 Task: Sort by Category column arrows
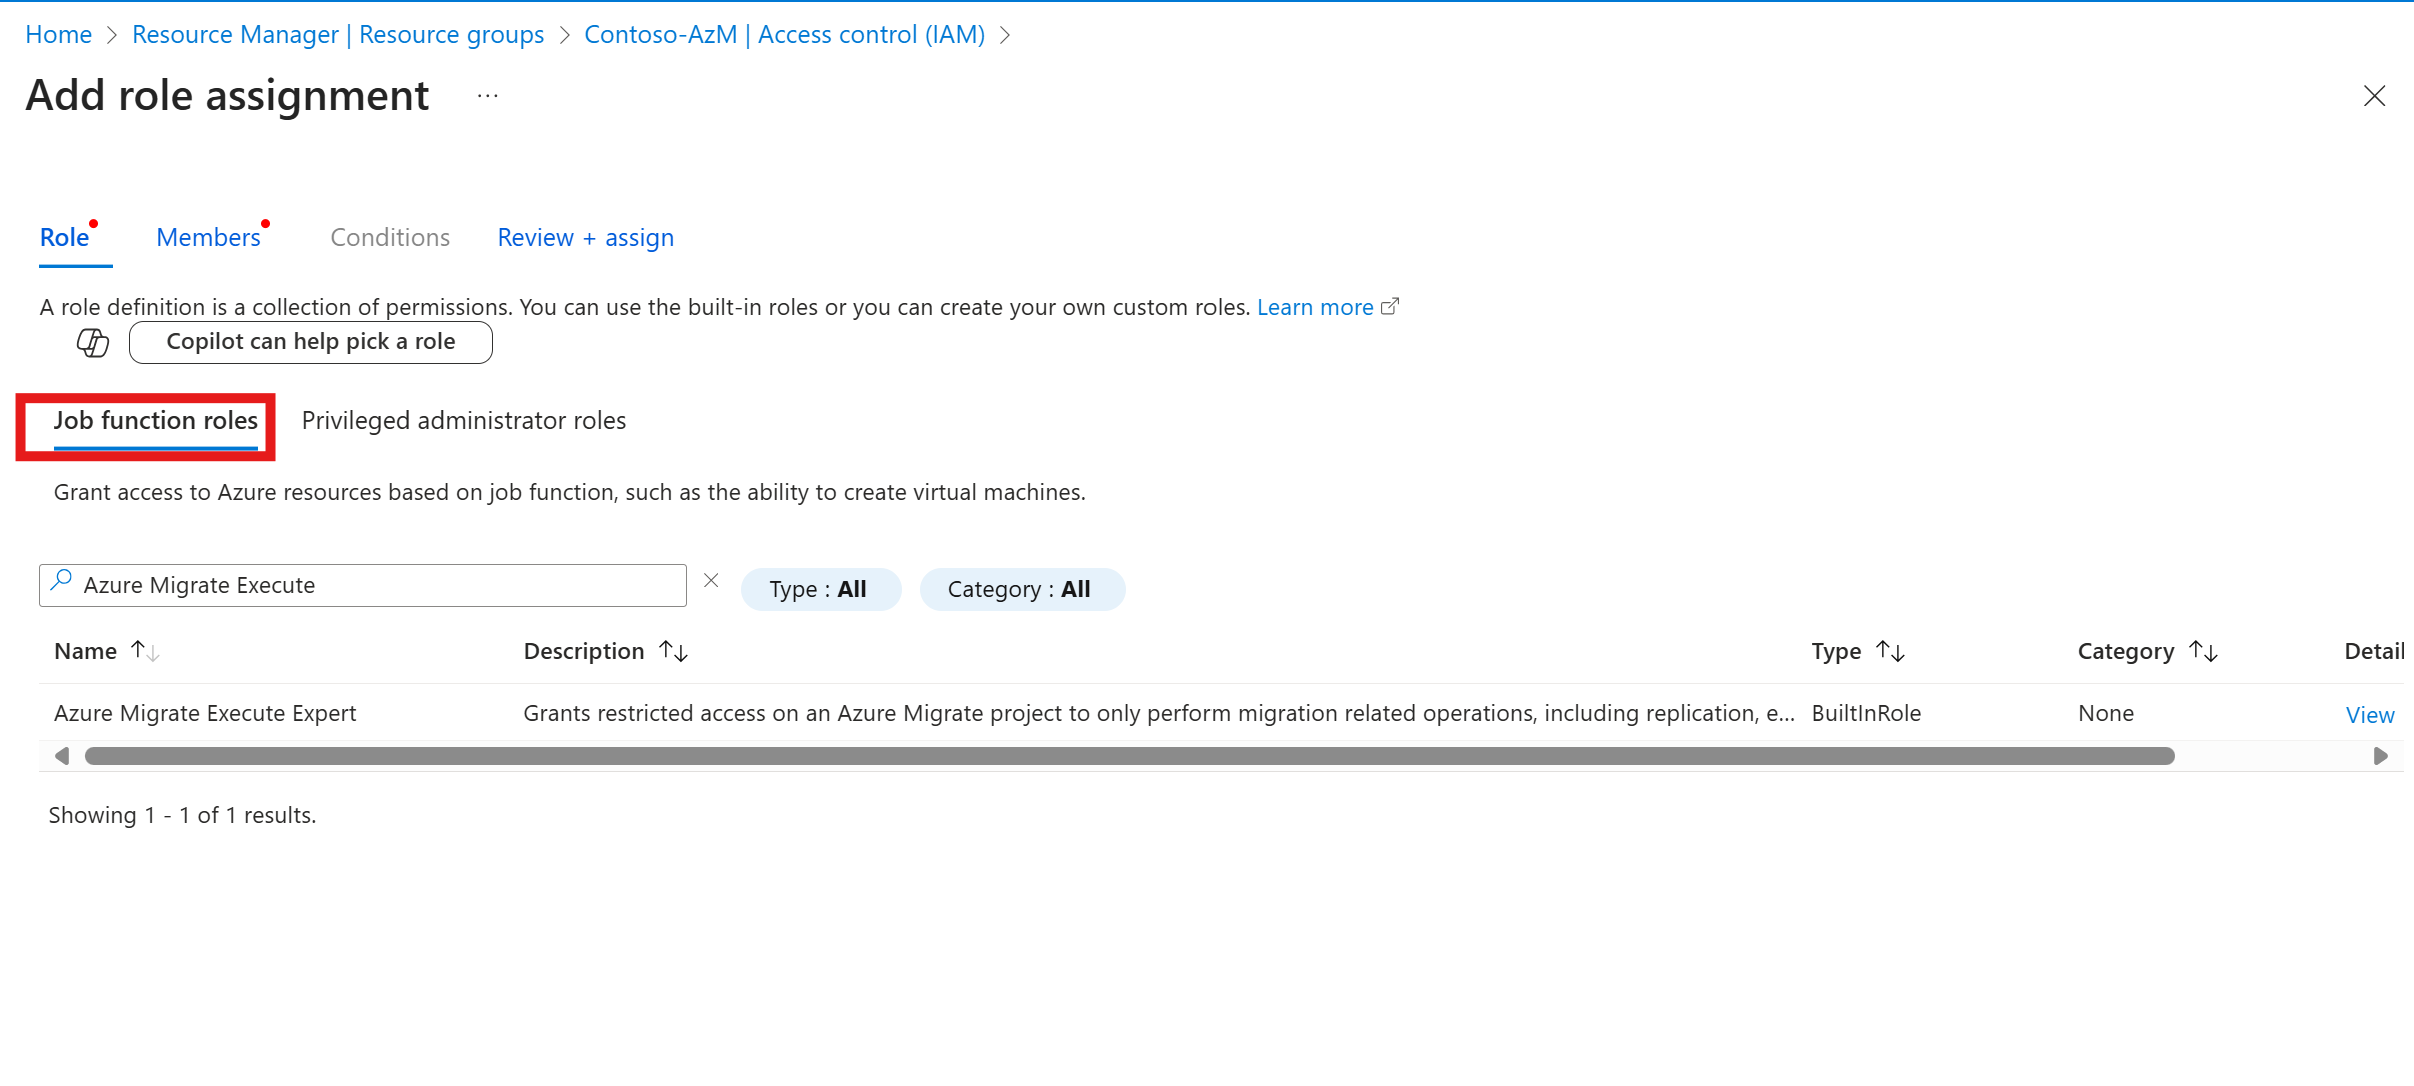(2203, 651)
